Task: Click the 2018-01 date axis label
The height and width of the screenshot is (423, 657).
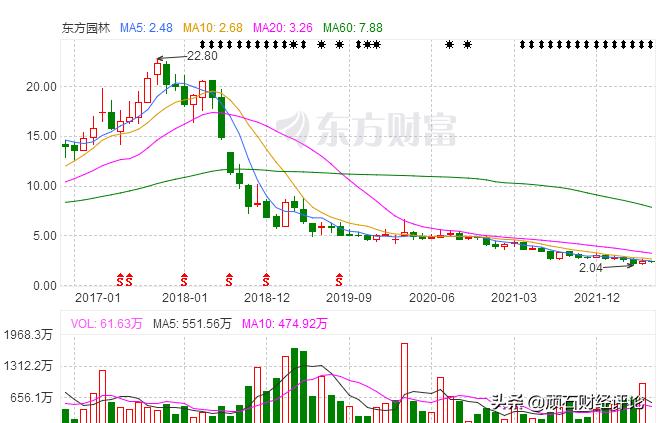Action: (x=185, y=298)
